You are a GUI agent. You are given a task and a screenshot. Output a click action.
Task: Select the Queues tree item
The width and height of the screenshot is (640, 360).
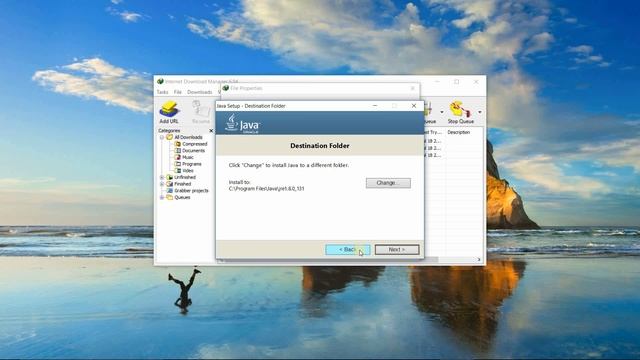click(182, 198)
